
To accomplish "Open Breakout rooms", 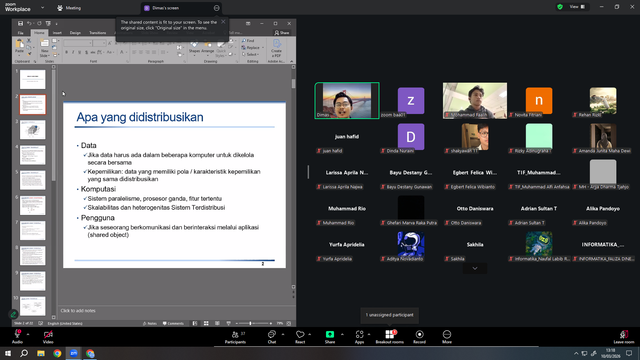I will [x=389, y=337].
